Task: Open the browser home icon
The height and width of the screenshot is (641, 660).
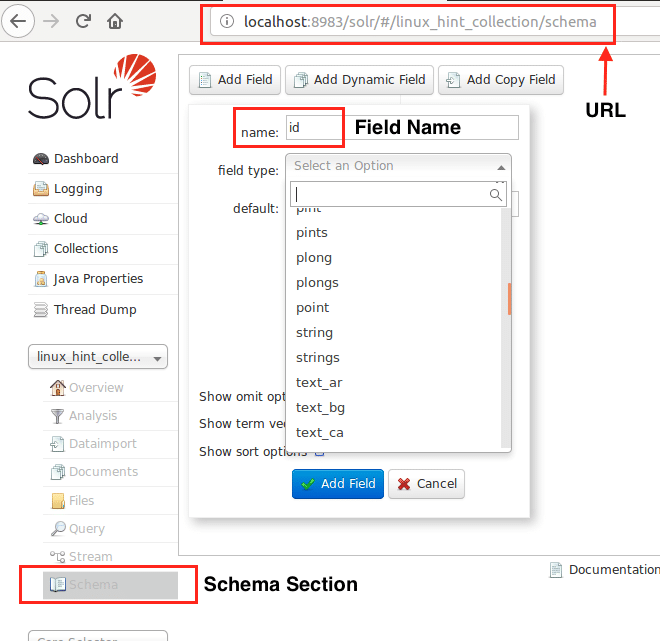Action: [114, 21]
